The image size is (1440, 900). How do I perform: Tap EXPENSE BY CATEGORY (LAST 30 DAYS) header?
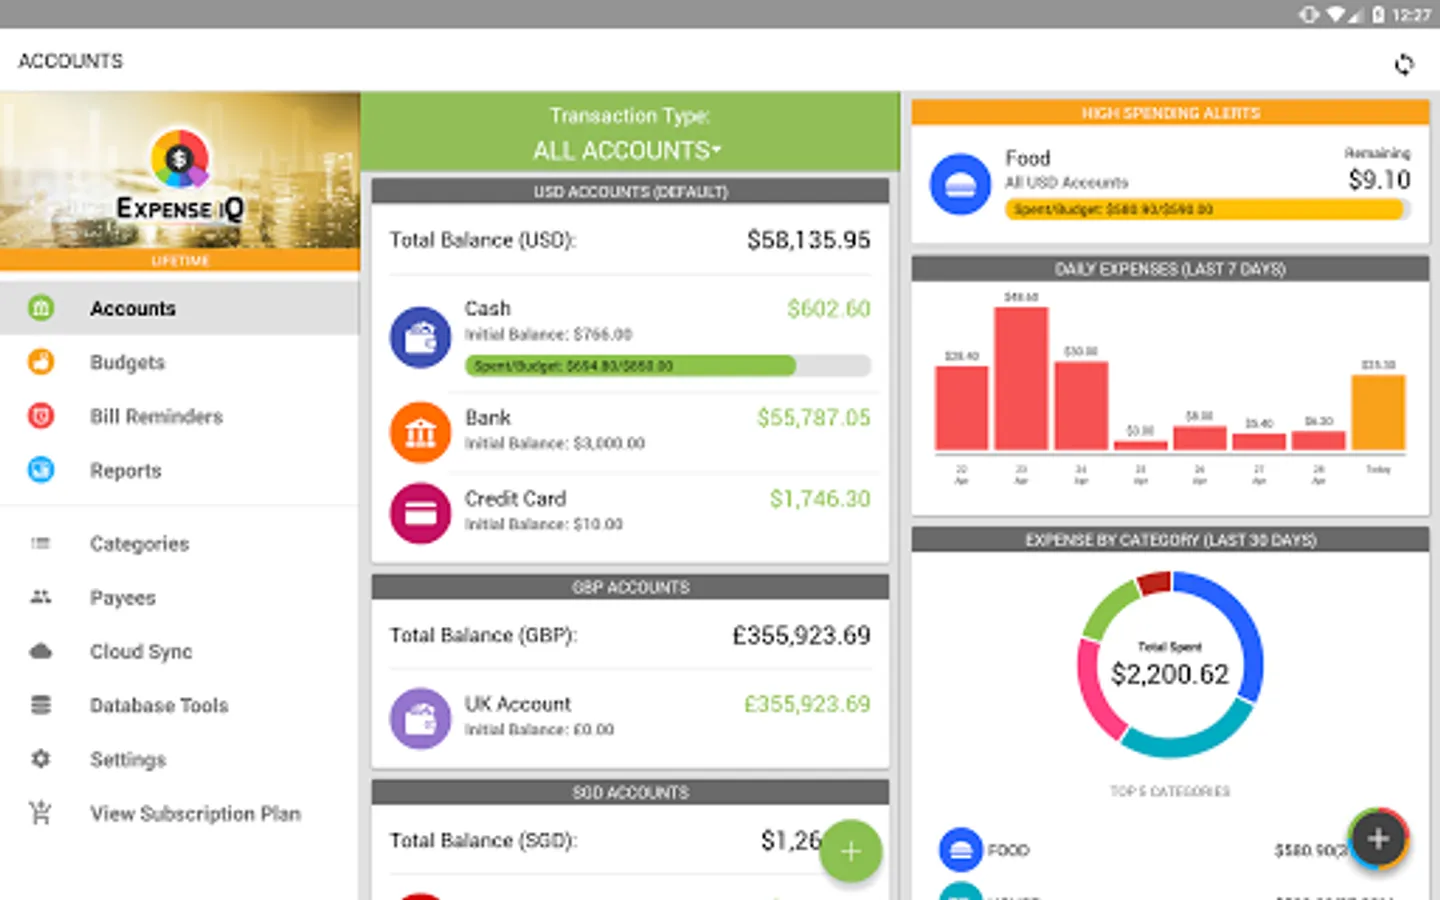[x=1170, y=540]
